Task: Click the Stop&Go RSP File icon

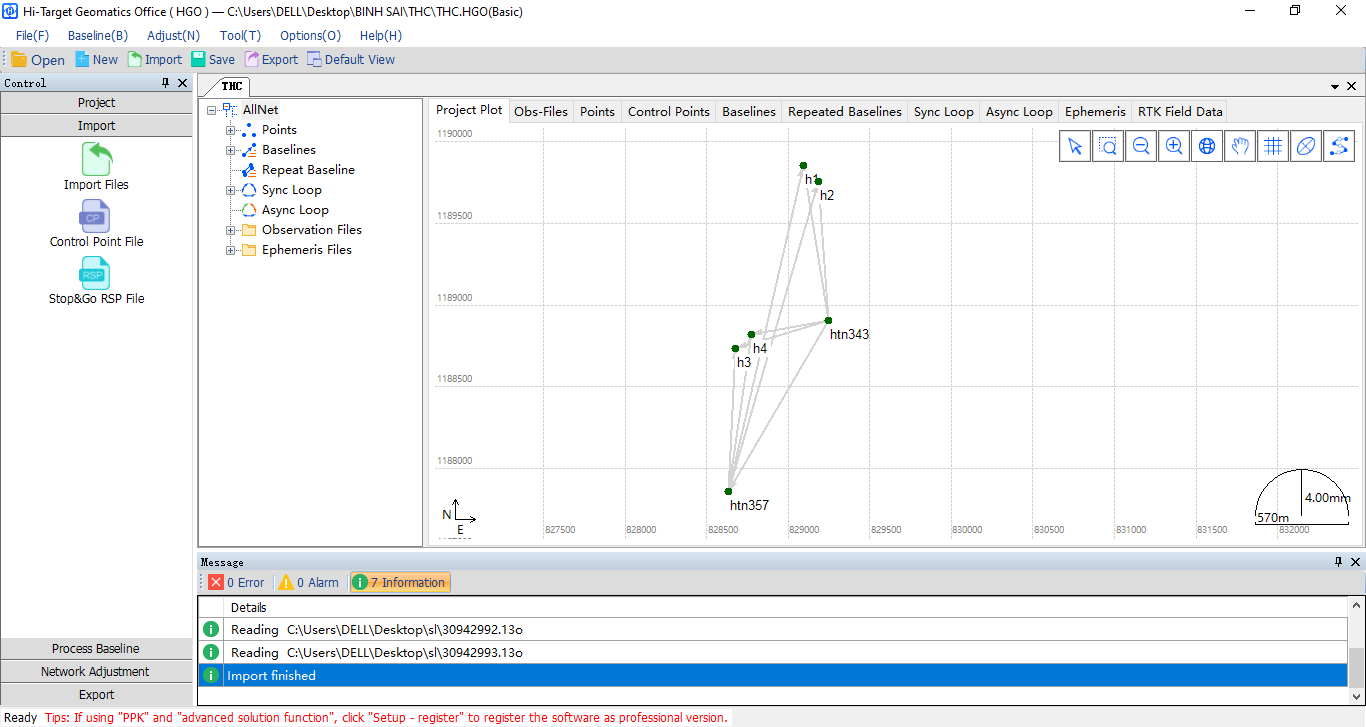Action: pos(96,274)
